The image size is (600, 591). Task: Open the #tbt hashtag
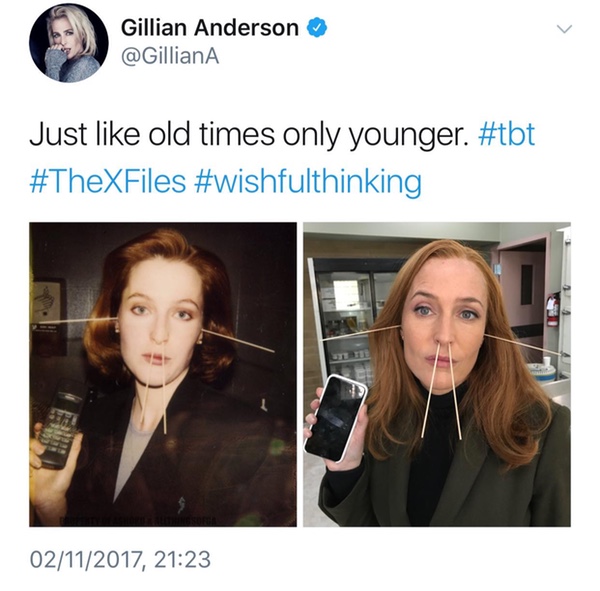coord(506,135)
